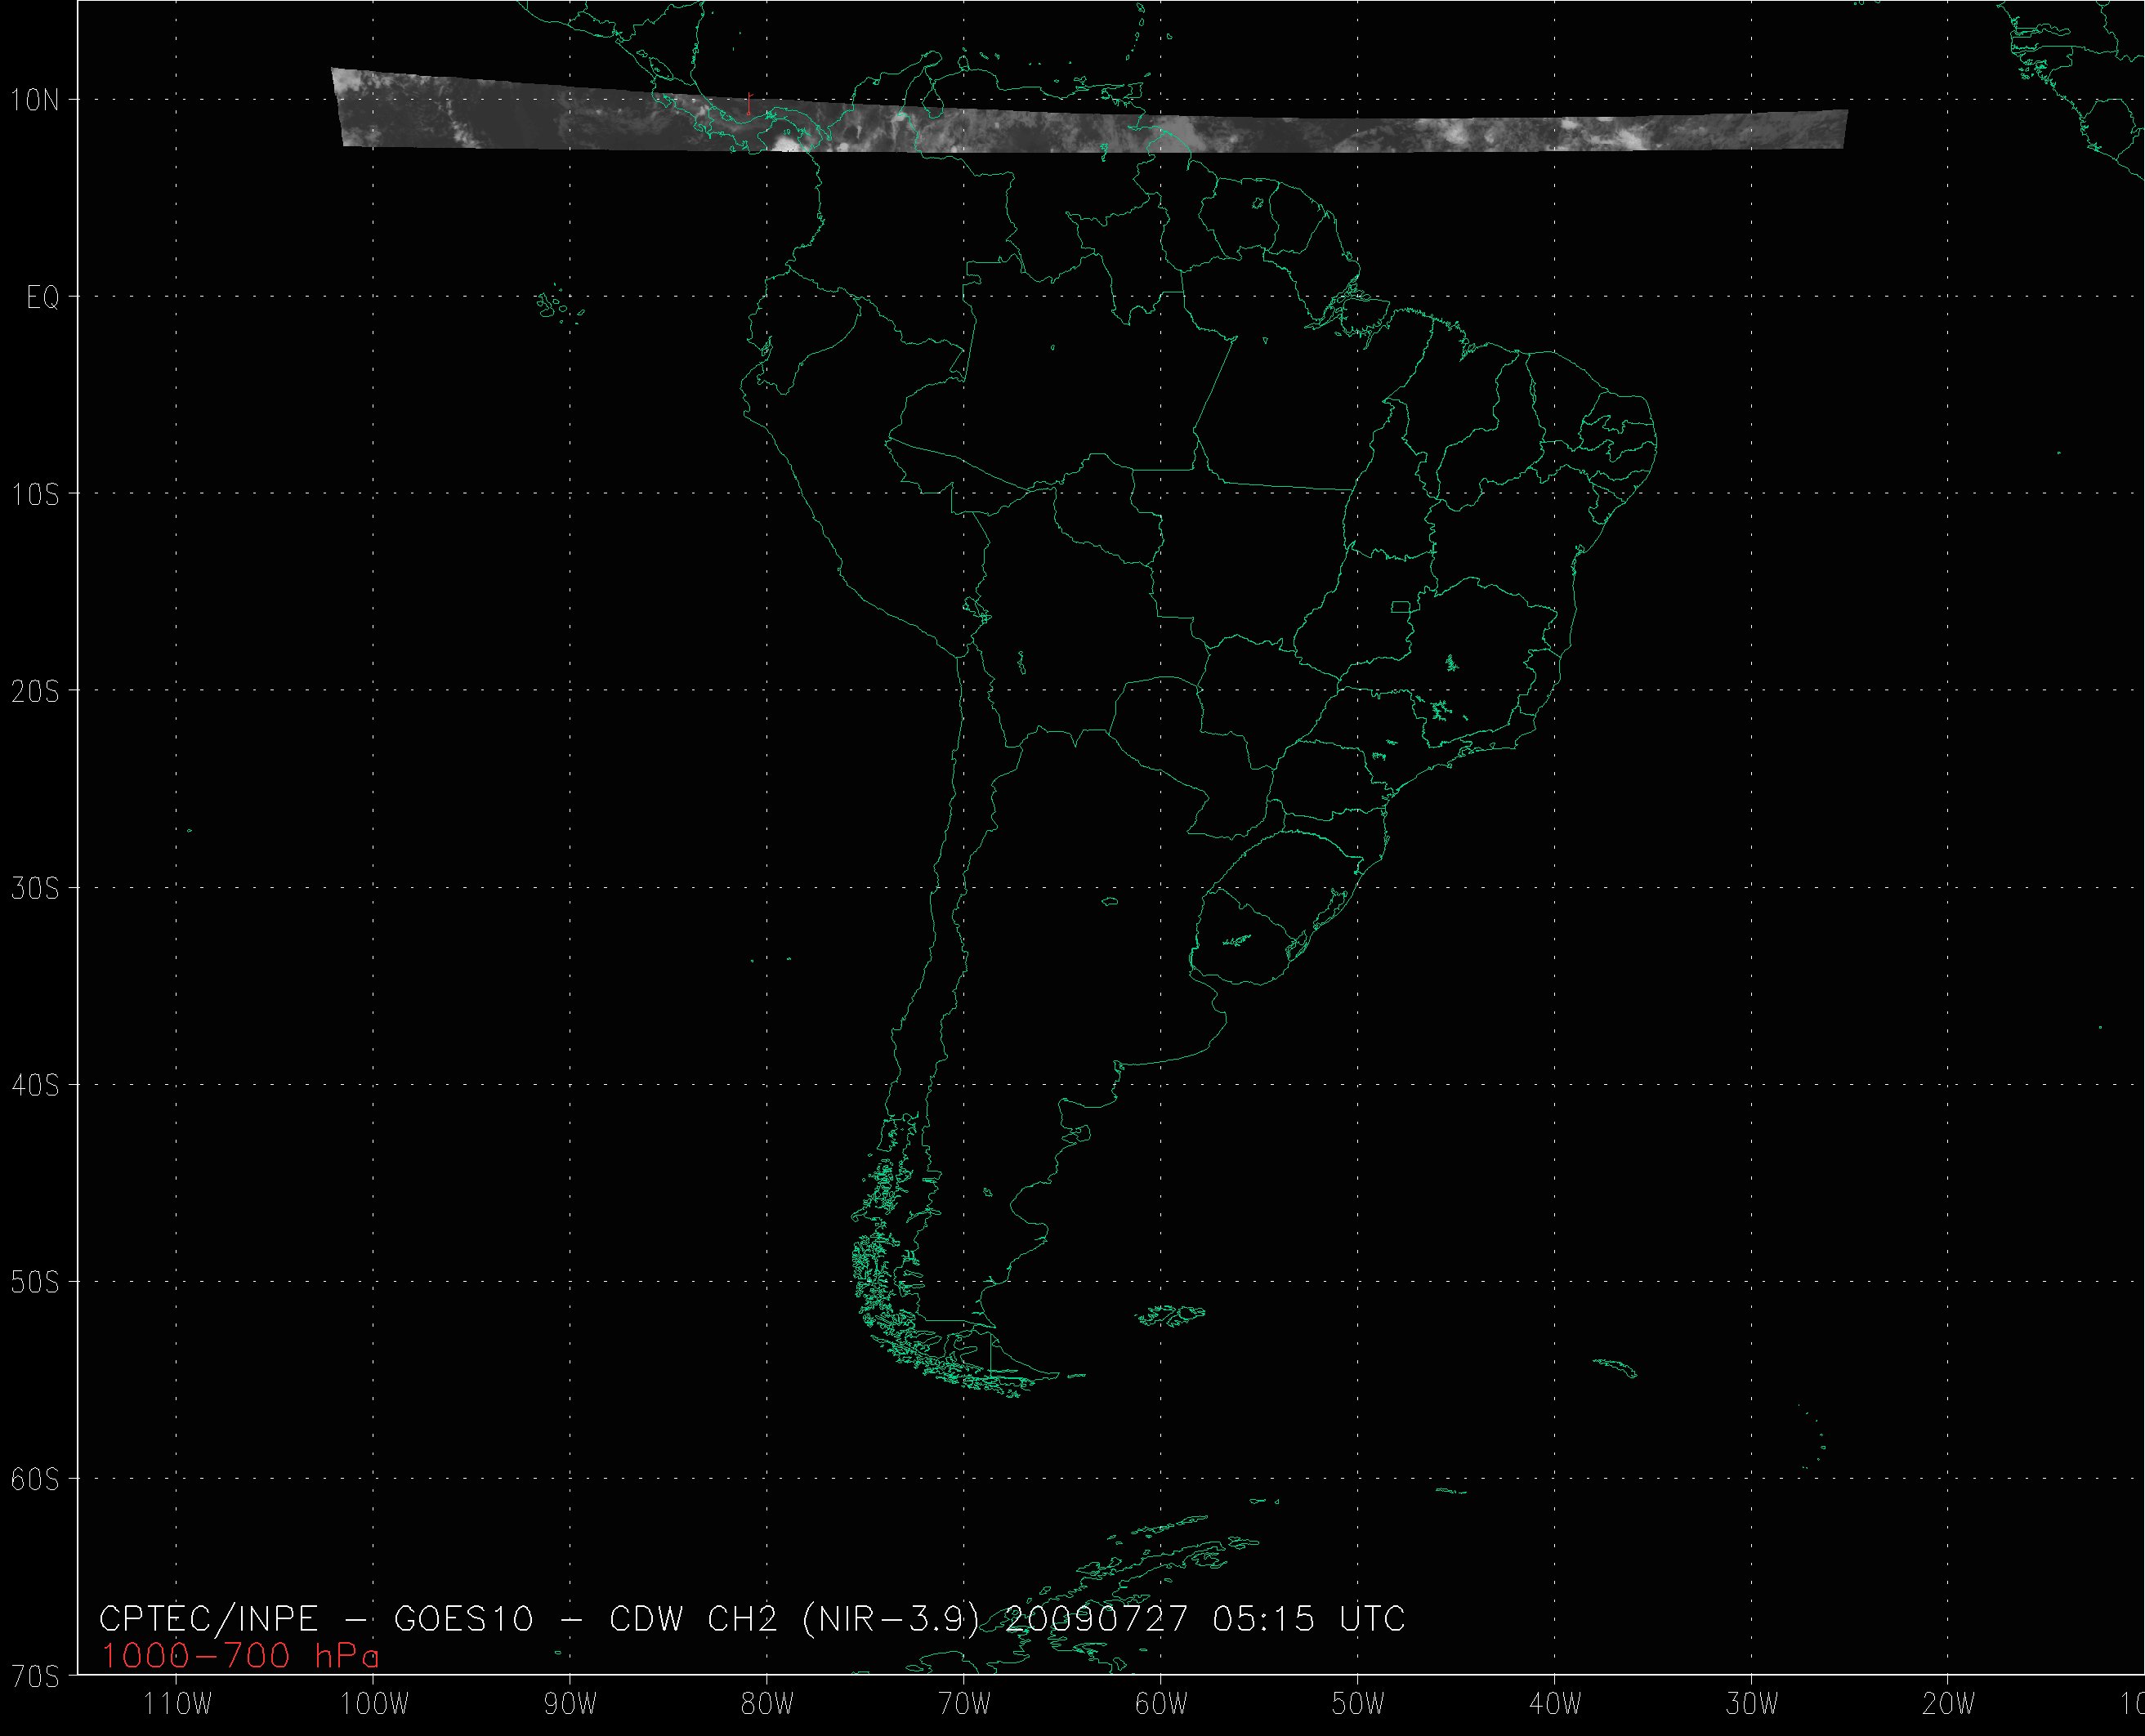Click the EQ equator axis label
2145x1736 pixels.
42,297
